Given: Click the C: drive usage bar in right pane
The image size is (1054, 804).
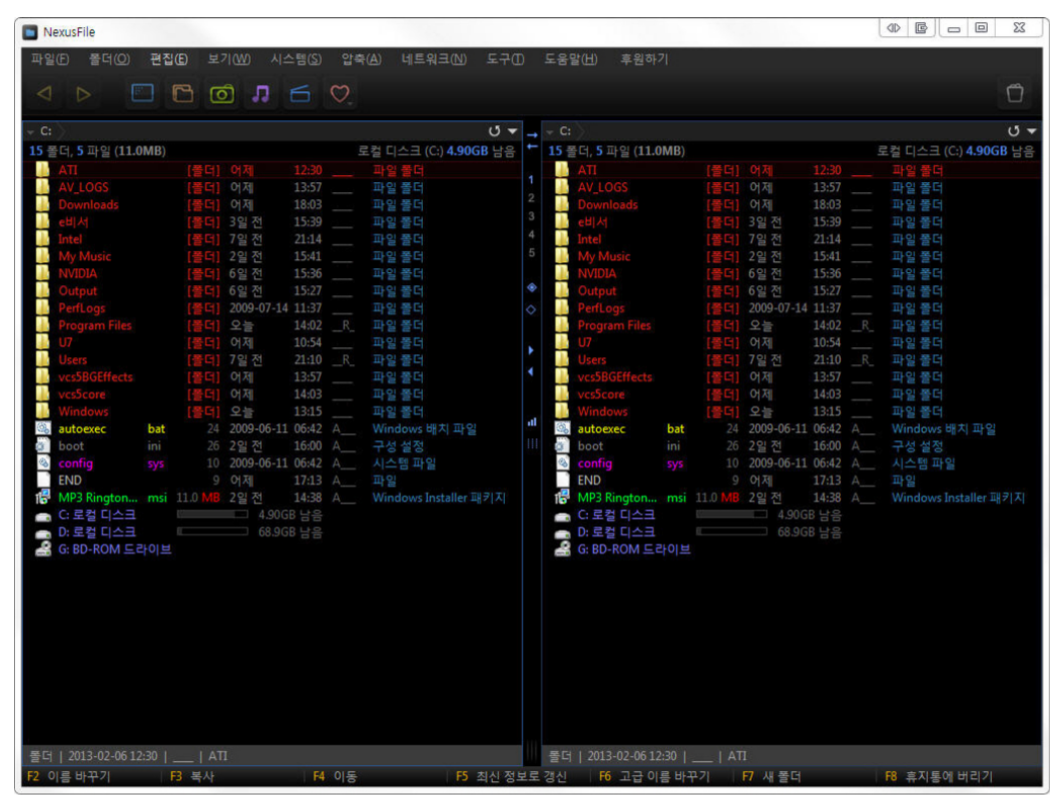Looking at the screenshot, I should point(731,514).
